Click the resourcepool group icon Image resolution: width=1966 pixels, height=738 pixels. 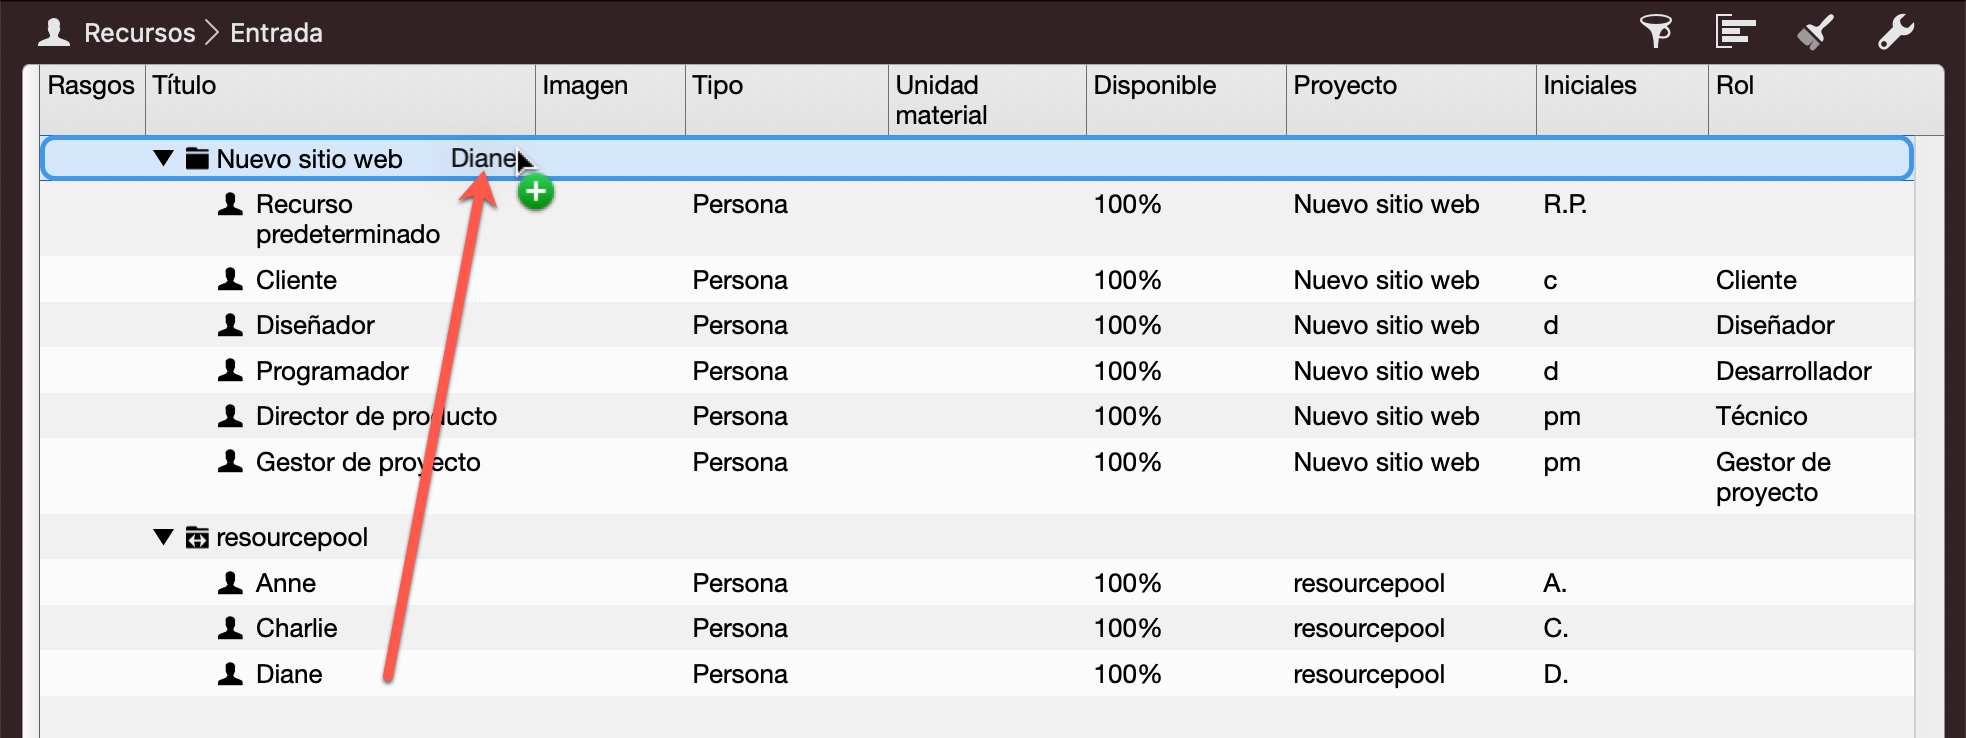coord(196,537)
